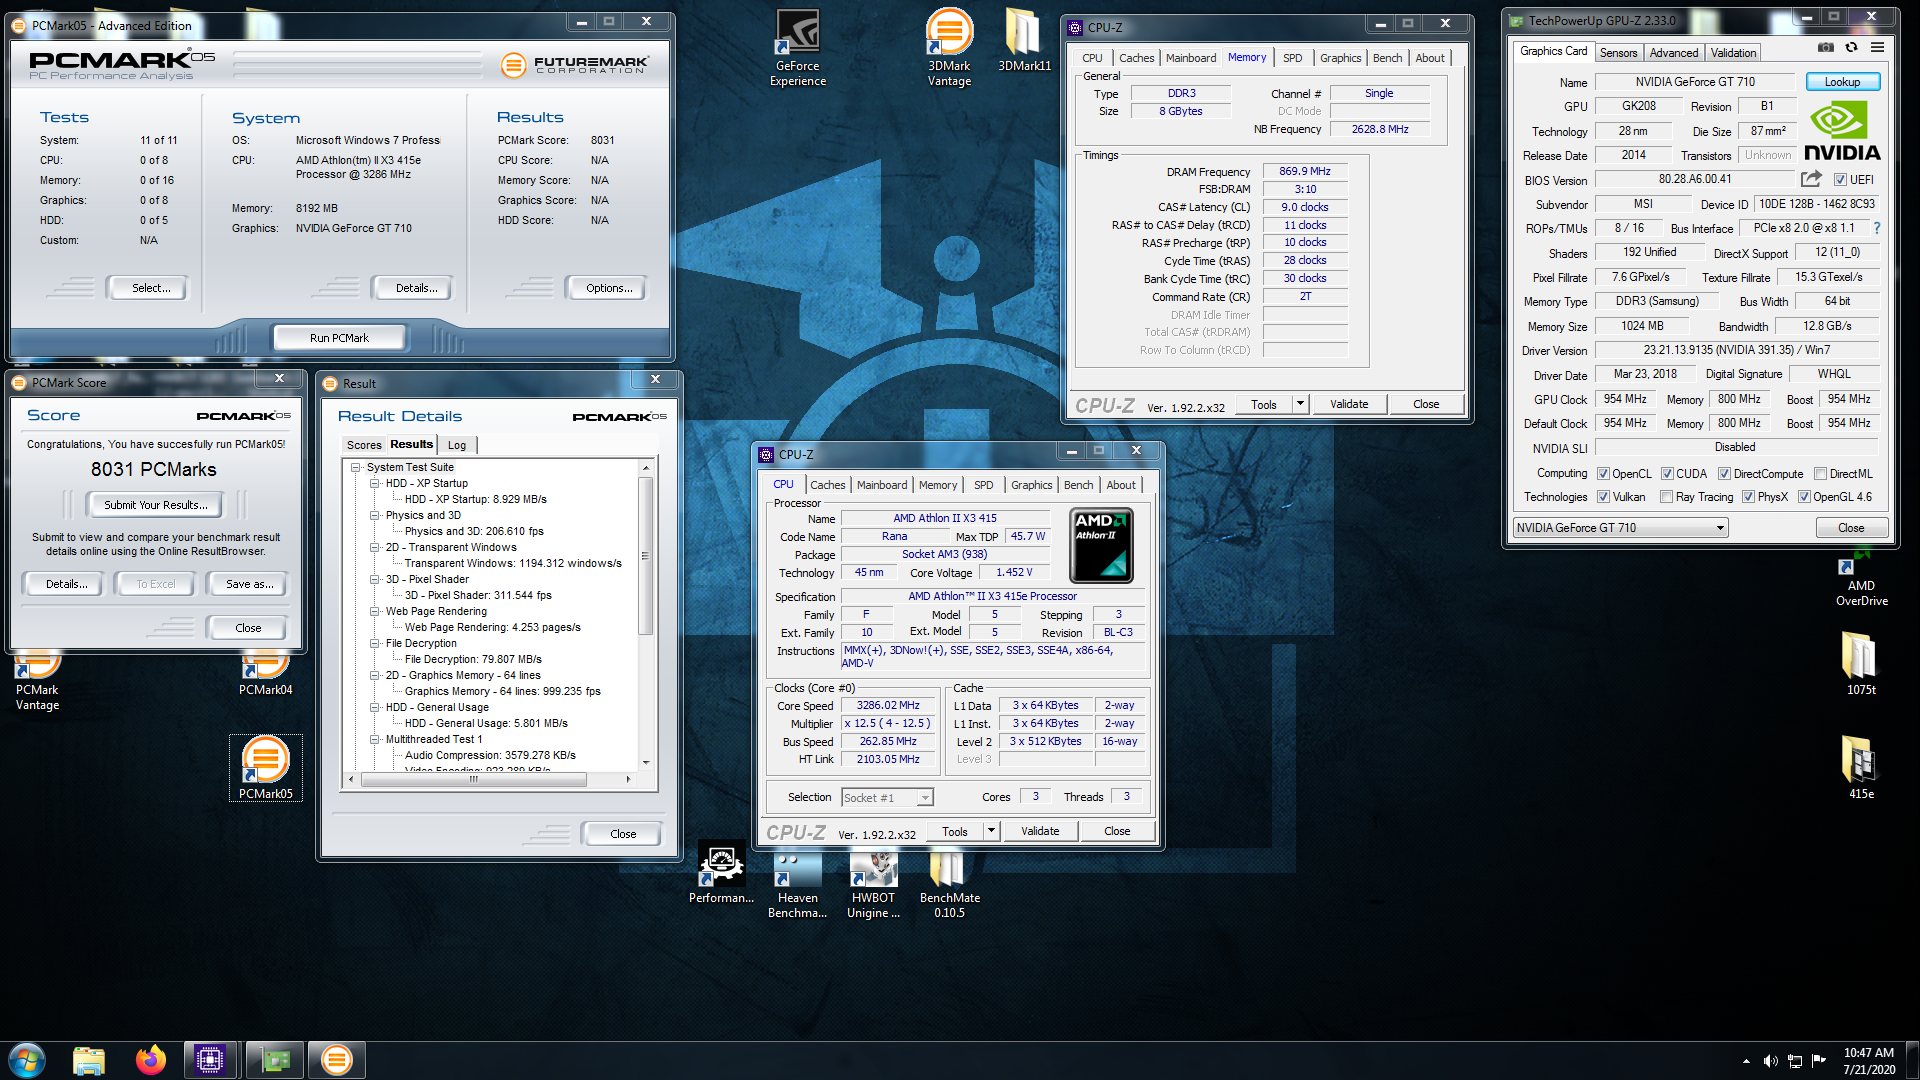Open 3DMark11 folder on desktop
The width and height of the screenshot is (1920, 1080).
1024,40
